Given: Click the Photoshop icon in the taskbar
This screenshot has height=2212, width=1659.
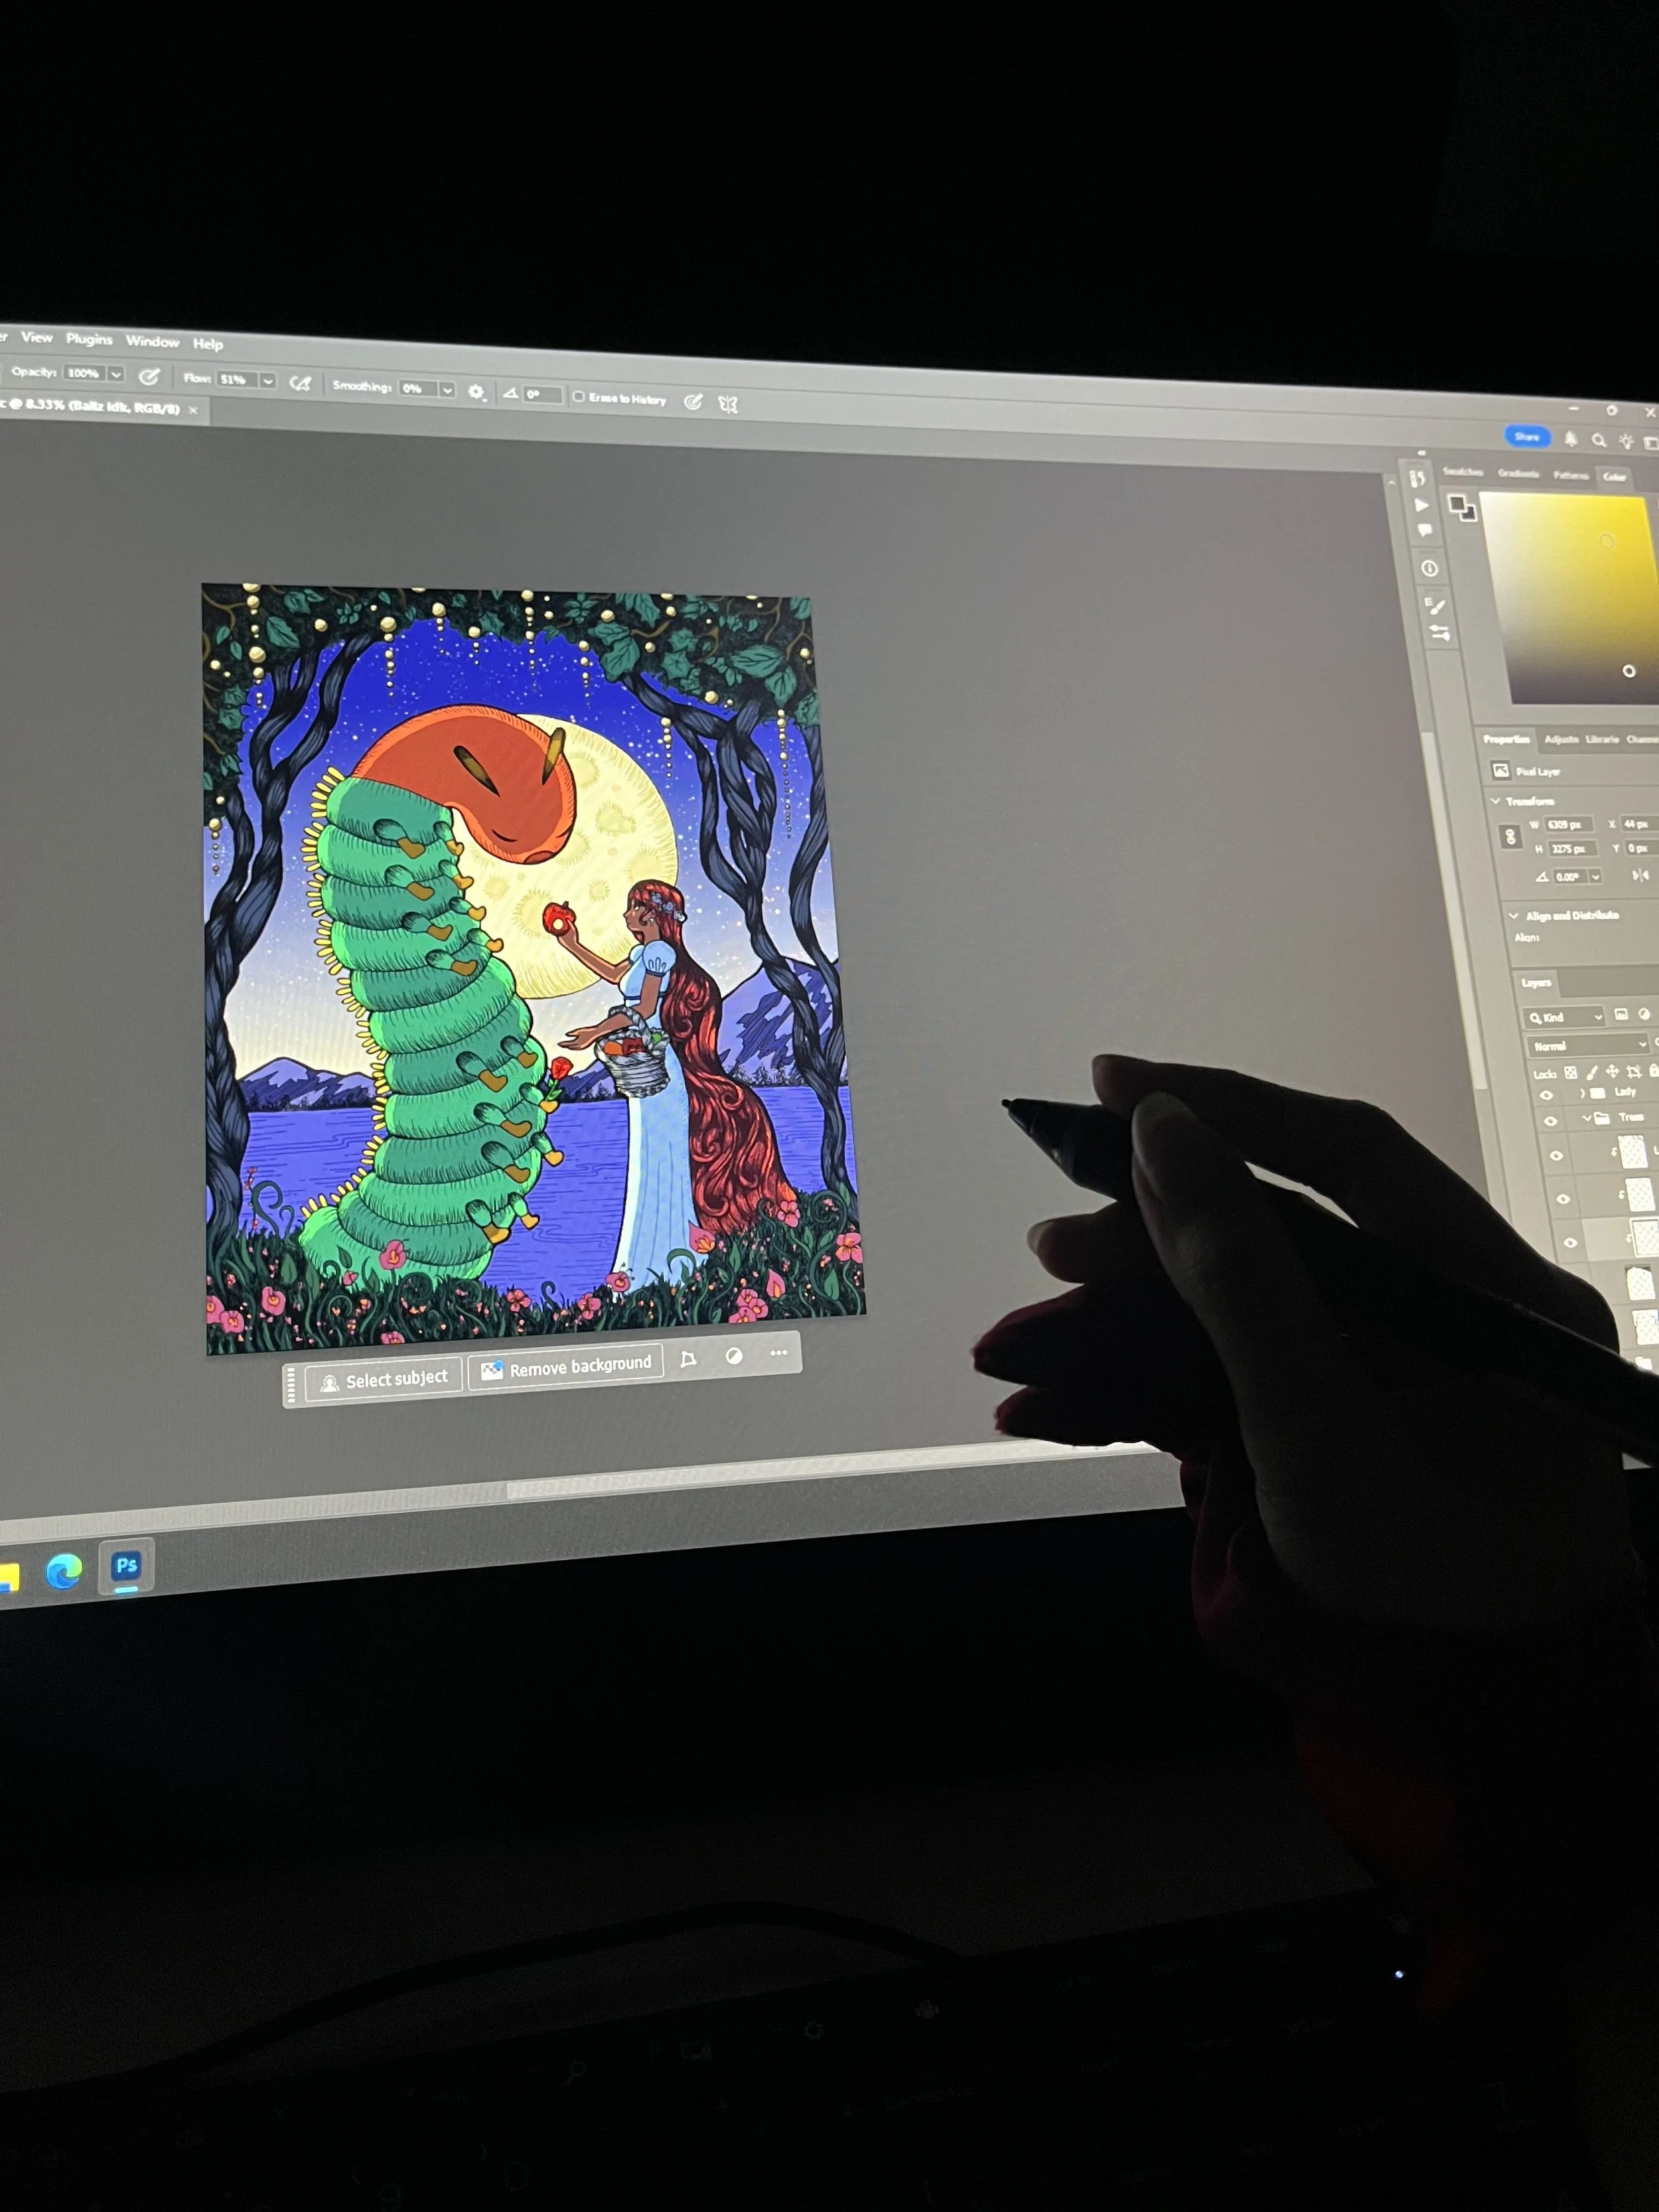Looking at the screenshot, I should coord(126,1566).
